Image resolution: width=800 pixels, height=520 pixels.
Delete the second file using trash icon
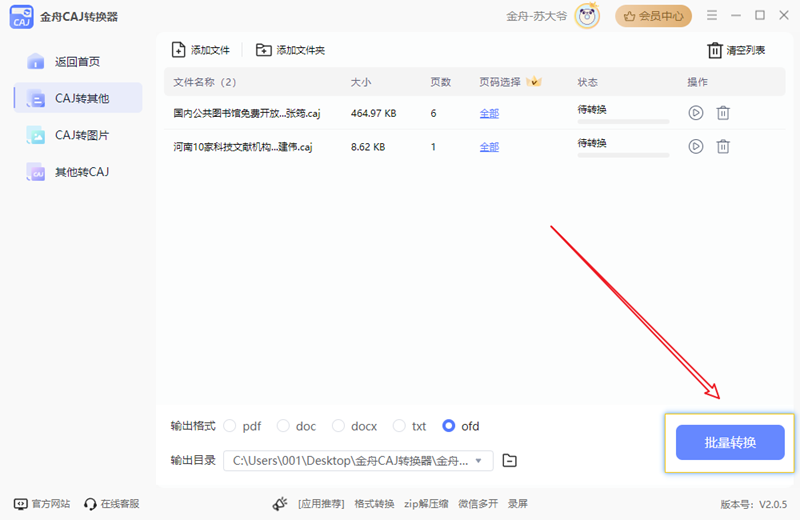(x=723, y=146)
